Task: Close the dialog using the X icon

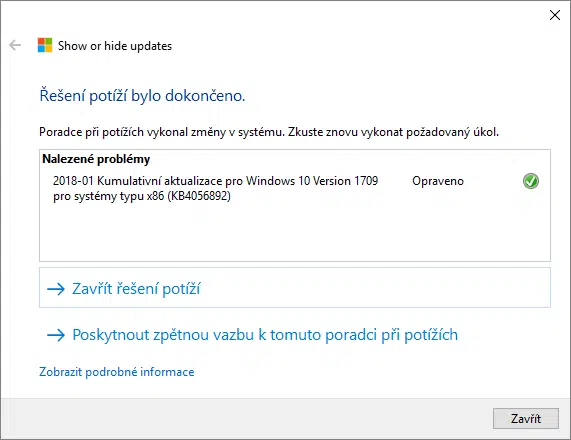Action: coord(555,15)
